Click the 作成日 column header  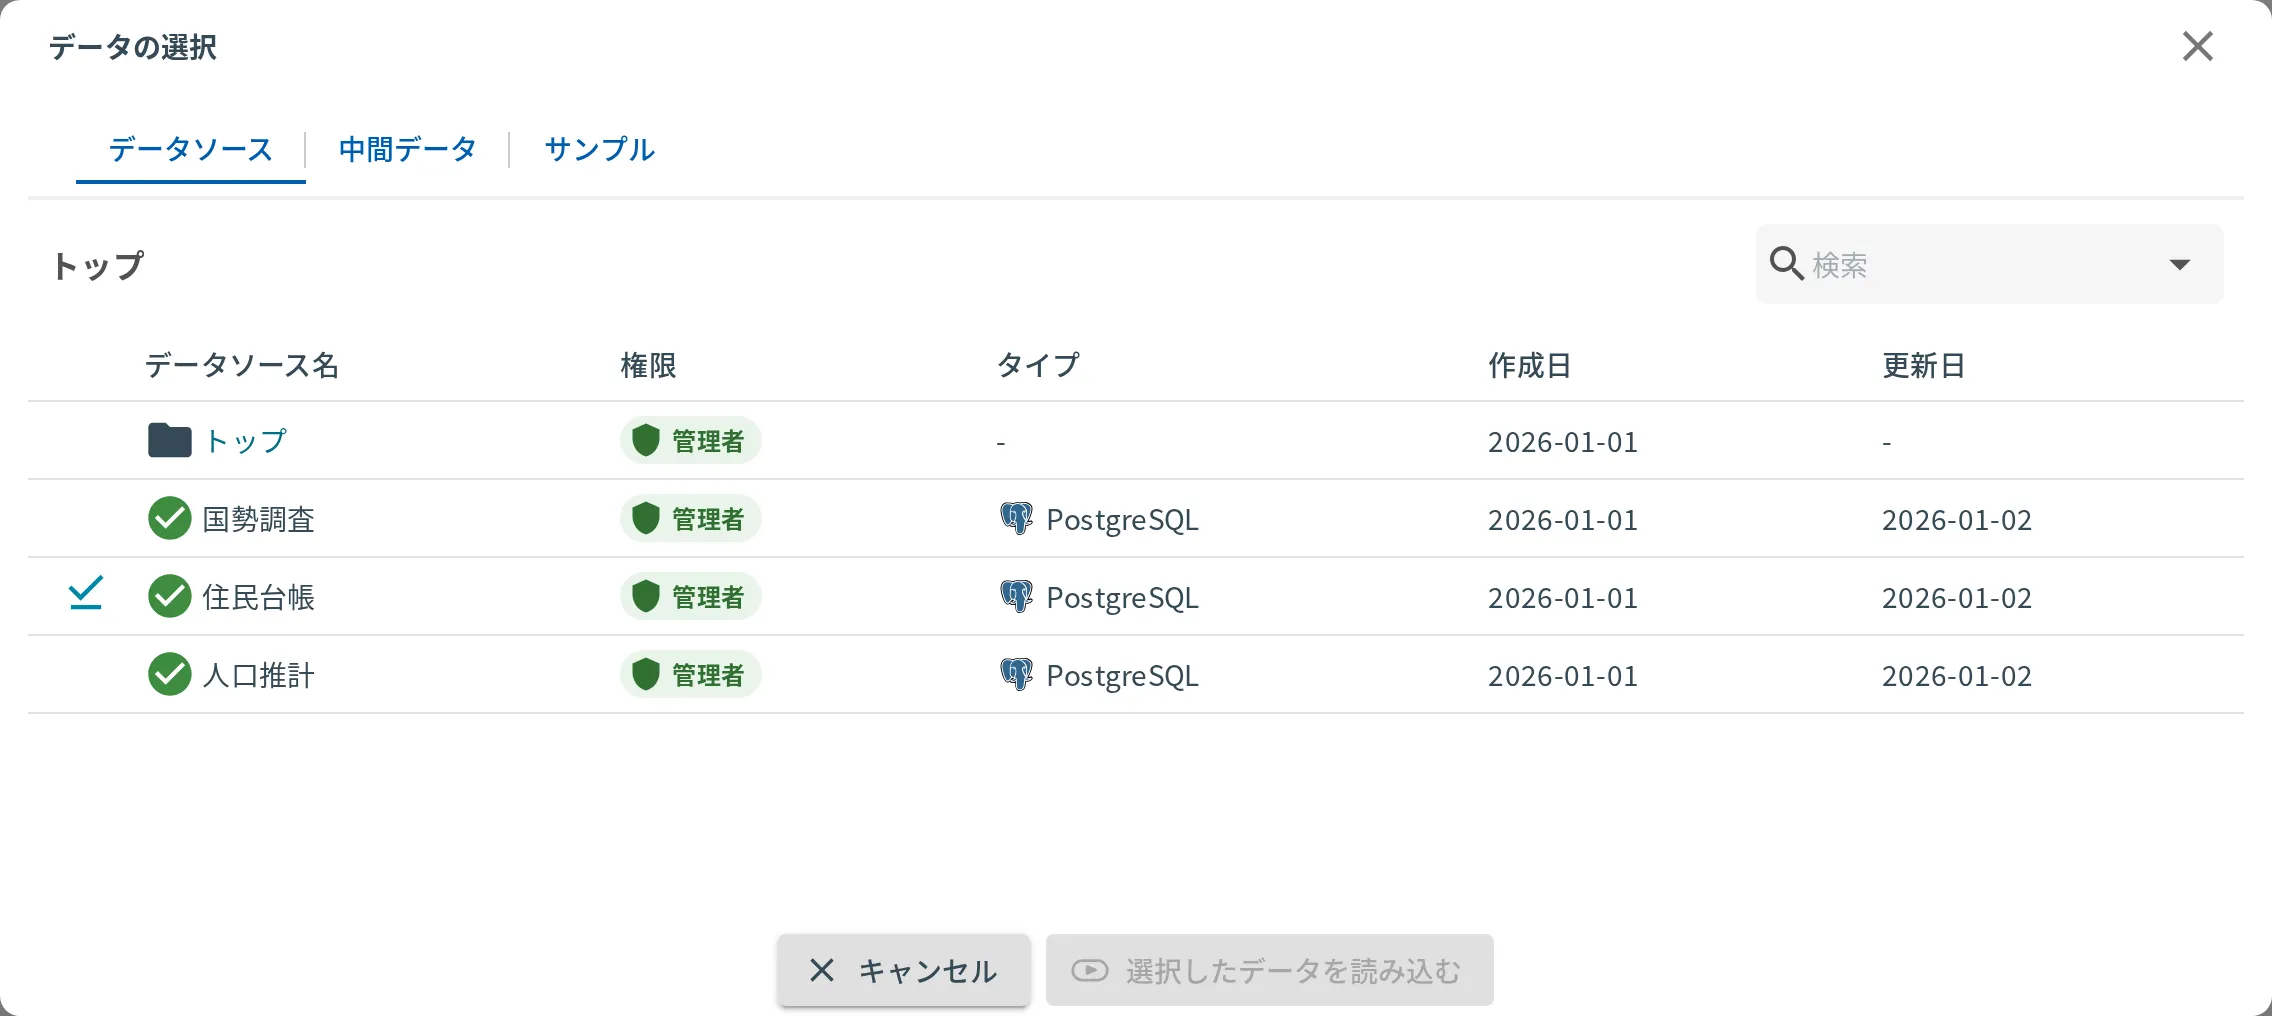[1529, 365]
